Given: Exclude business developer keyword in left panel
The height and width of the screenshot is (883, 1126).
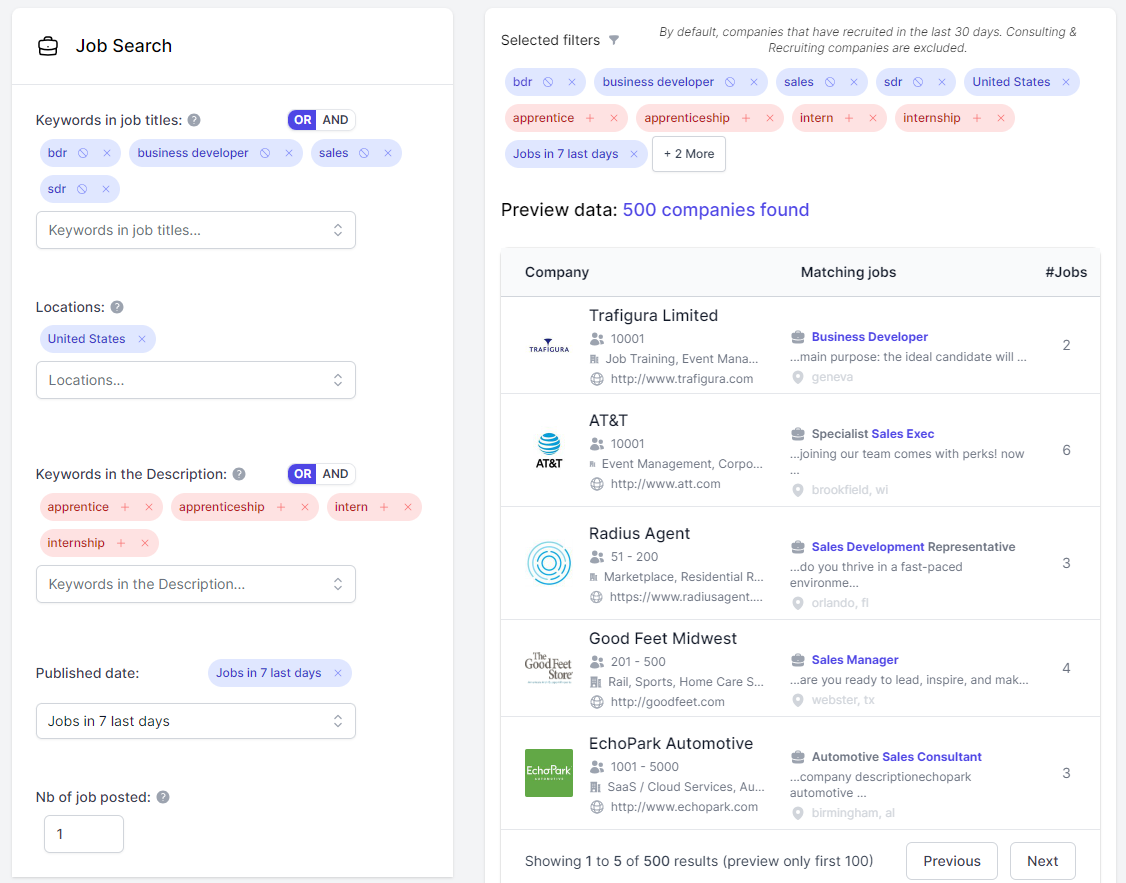Looking at the screenshot, I should (265, 153).
